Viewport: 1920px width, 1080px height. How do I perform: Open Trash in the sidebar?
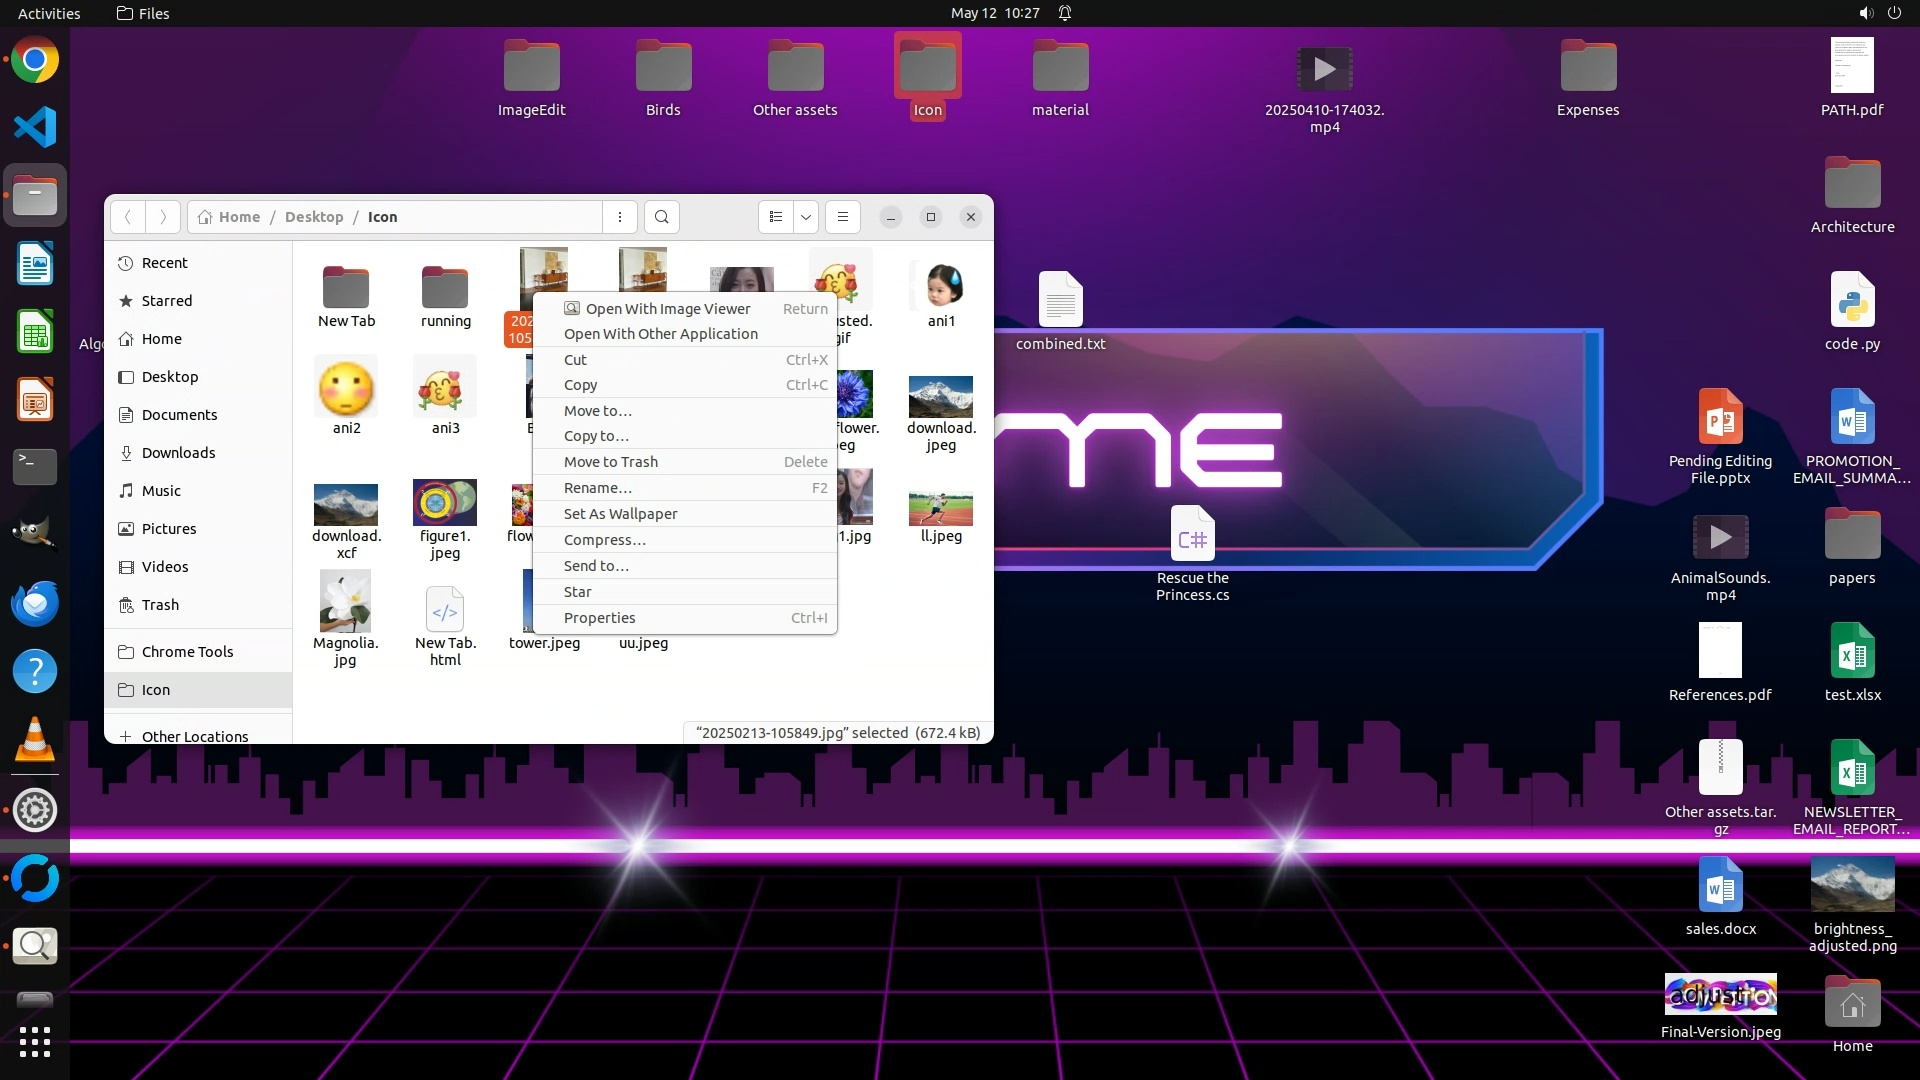pos(160,605)
